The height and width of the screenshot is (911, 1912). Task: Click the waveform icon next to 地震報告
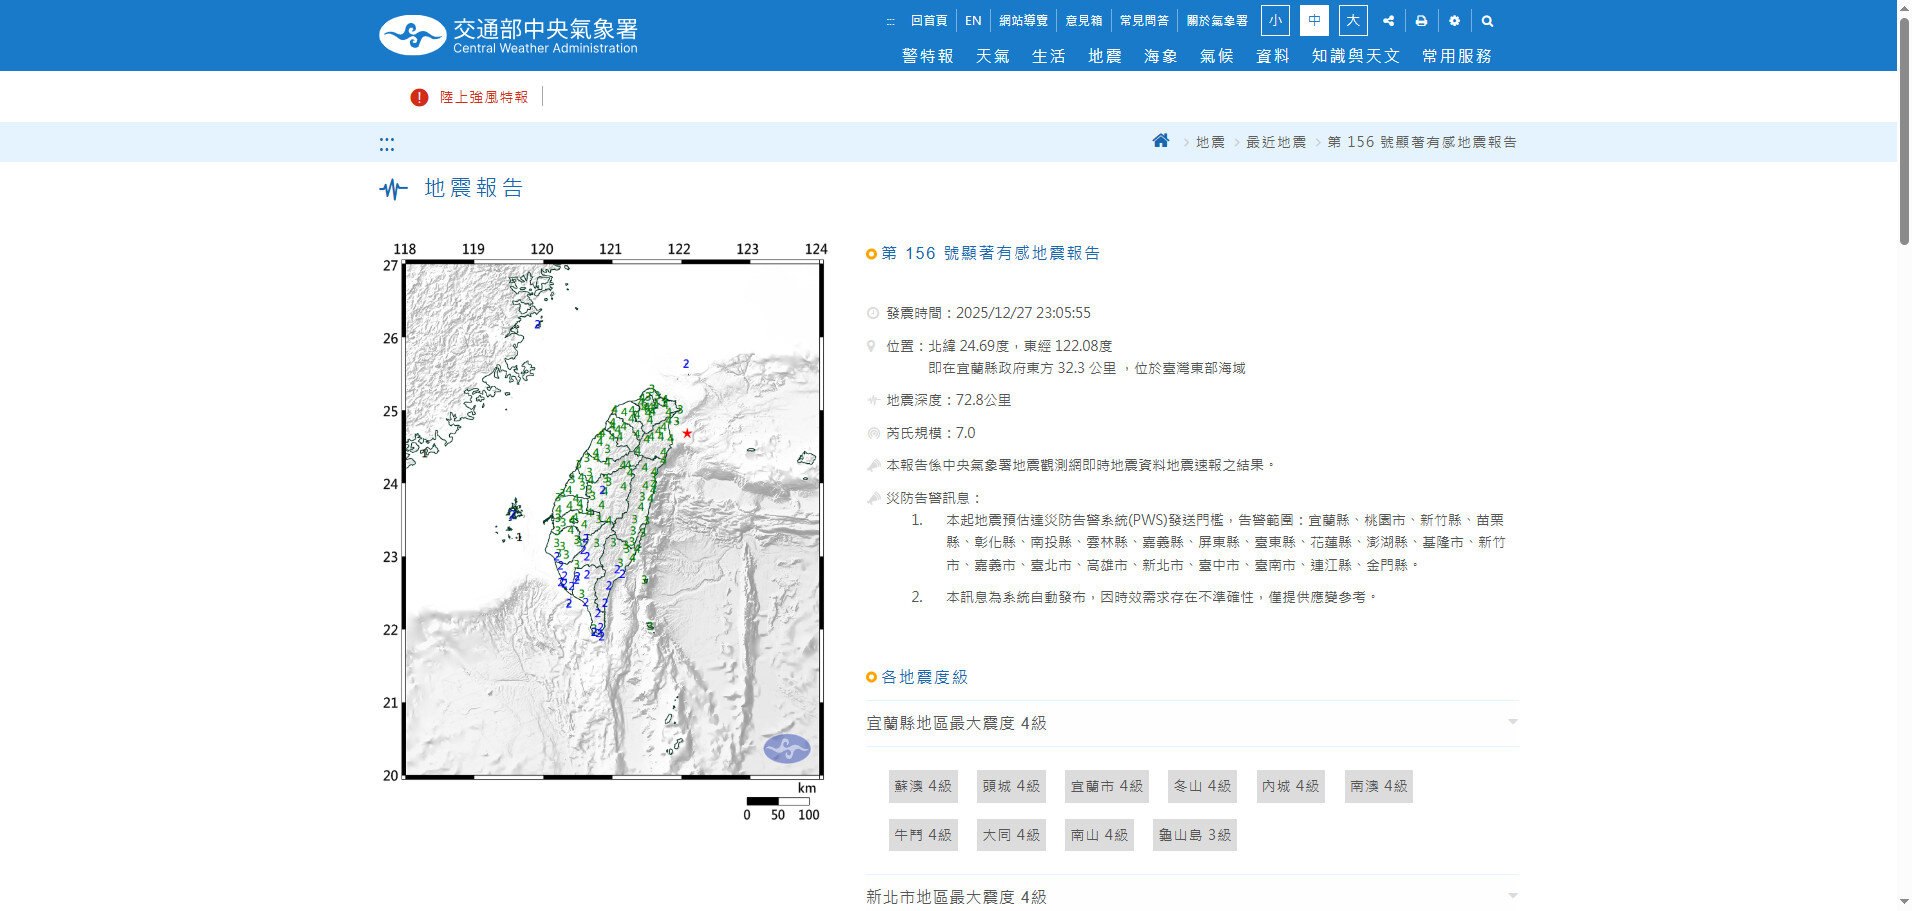393,189
